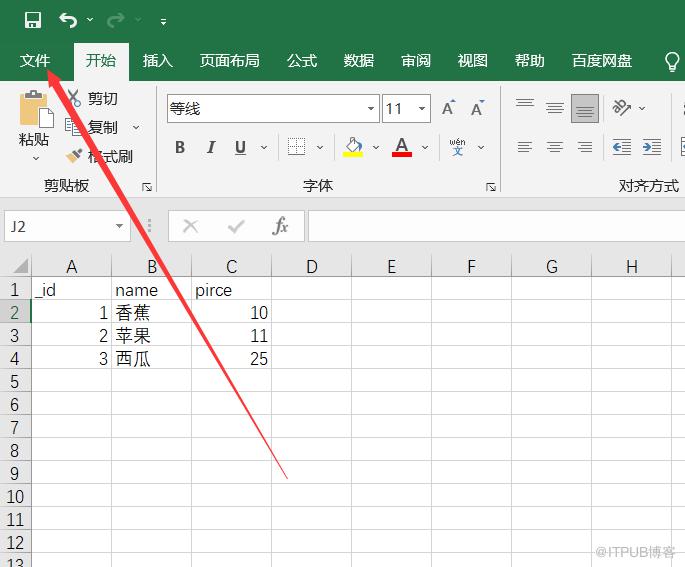Select cell containing 香蕉

[151, 312]
